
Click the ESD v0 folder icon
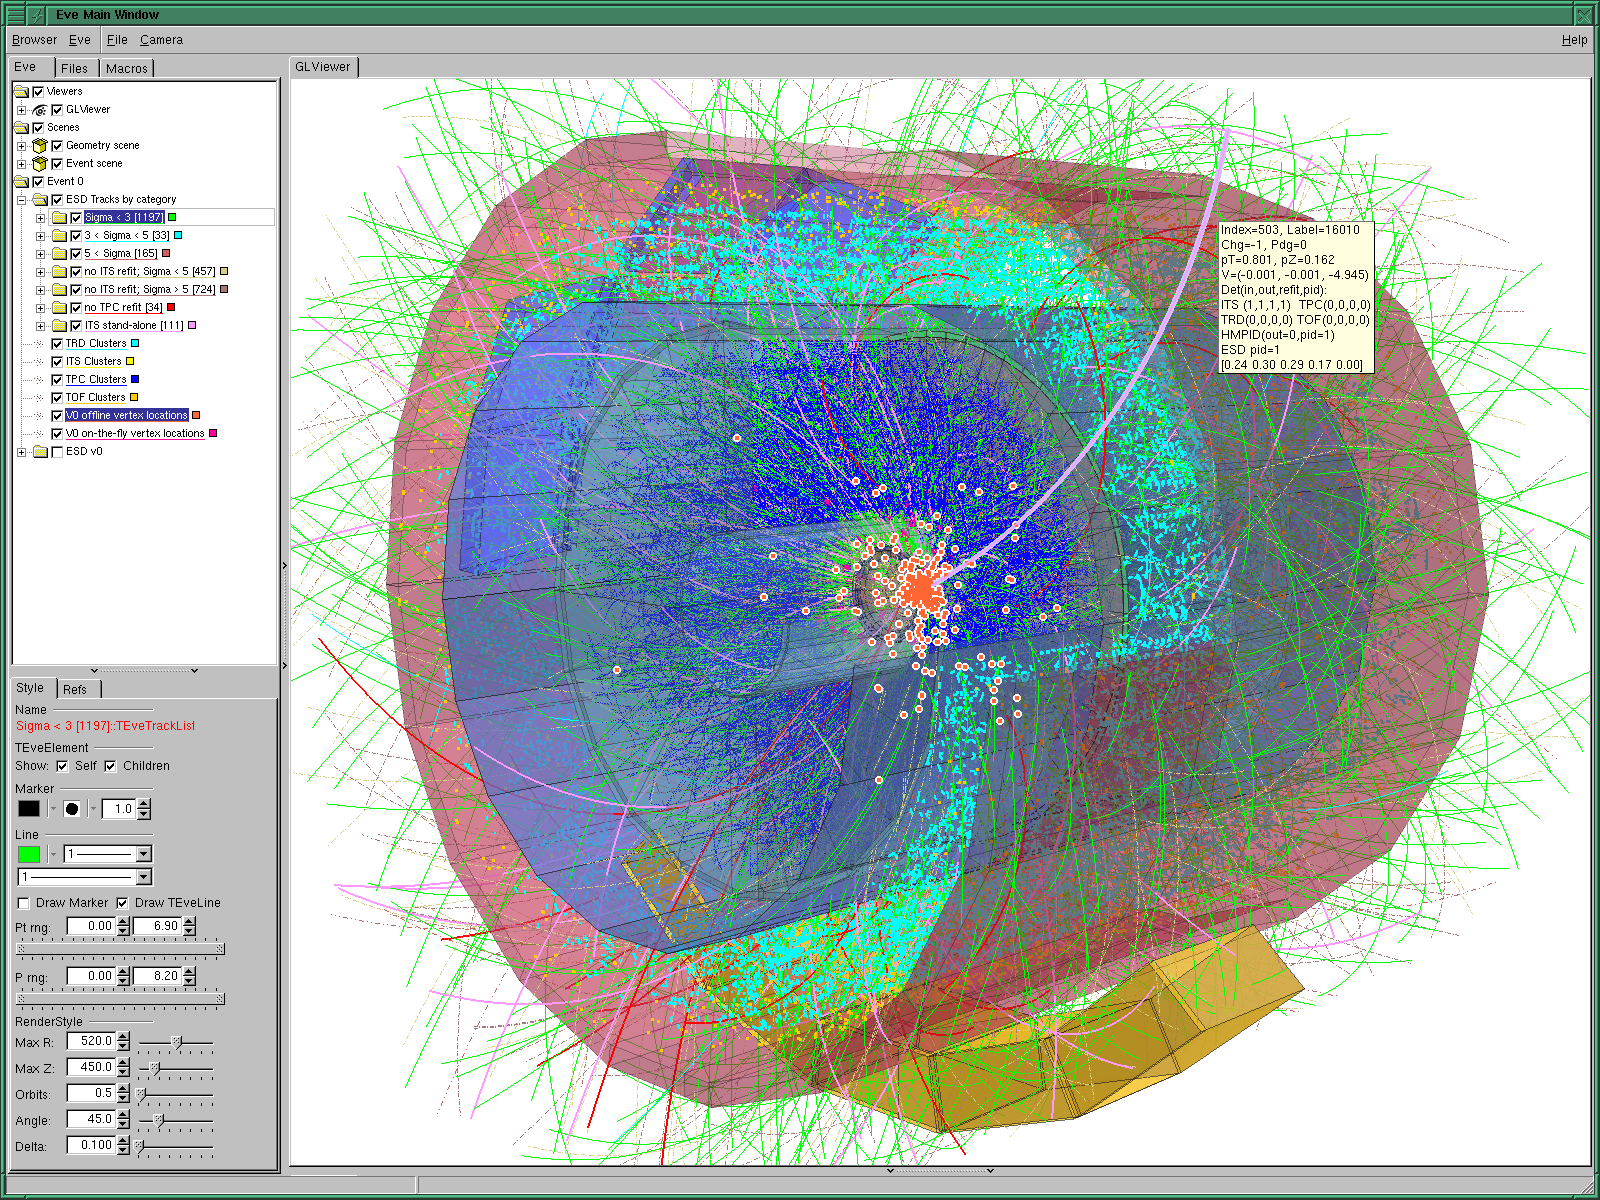(40, 452)
